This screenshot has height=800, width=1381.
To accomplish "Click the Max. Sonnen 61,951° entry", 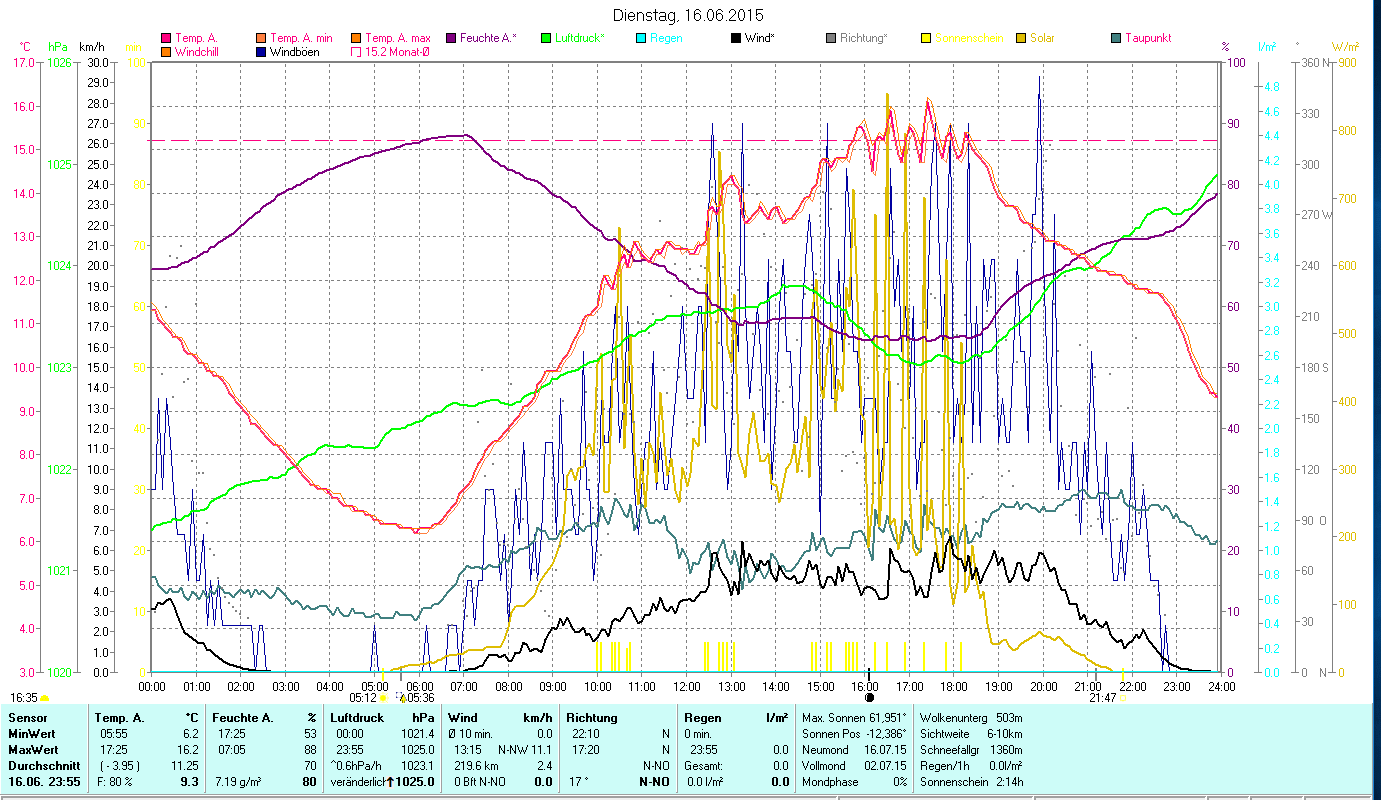I will pyautogui.click(x=855, y=718).
